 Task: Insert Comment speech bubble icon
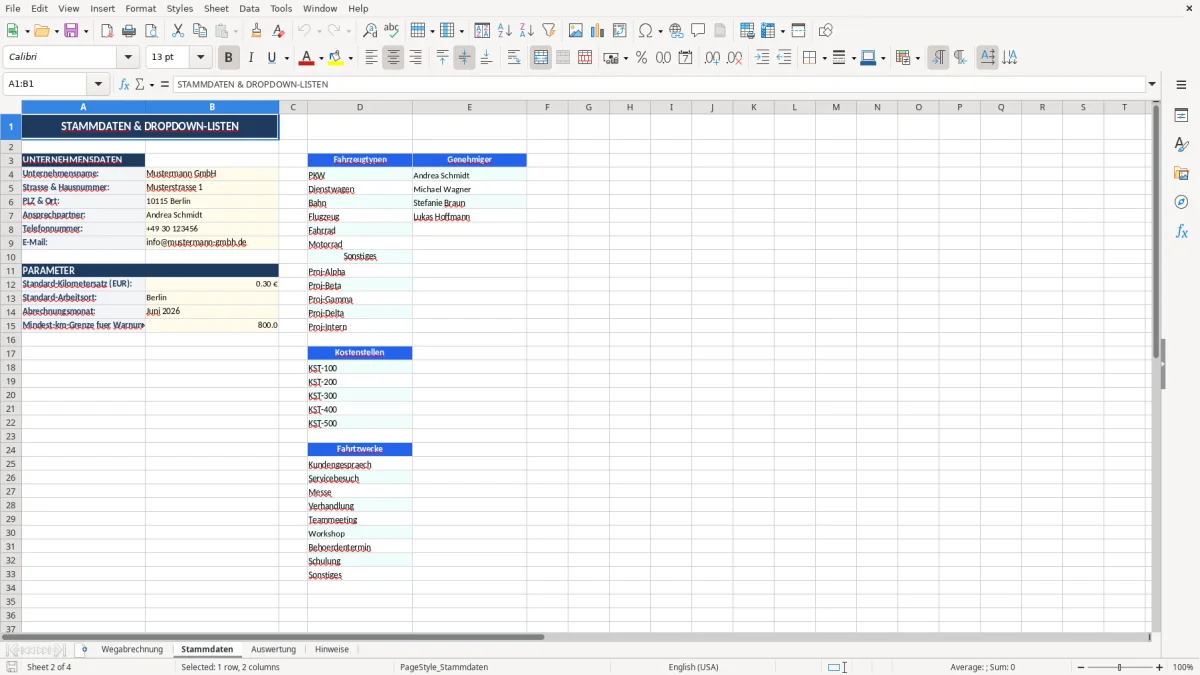point(698,31)
